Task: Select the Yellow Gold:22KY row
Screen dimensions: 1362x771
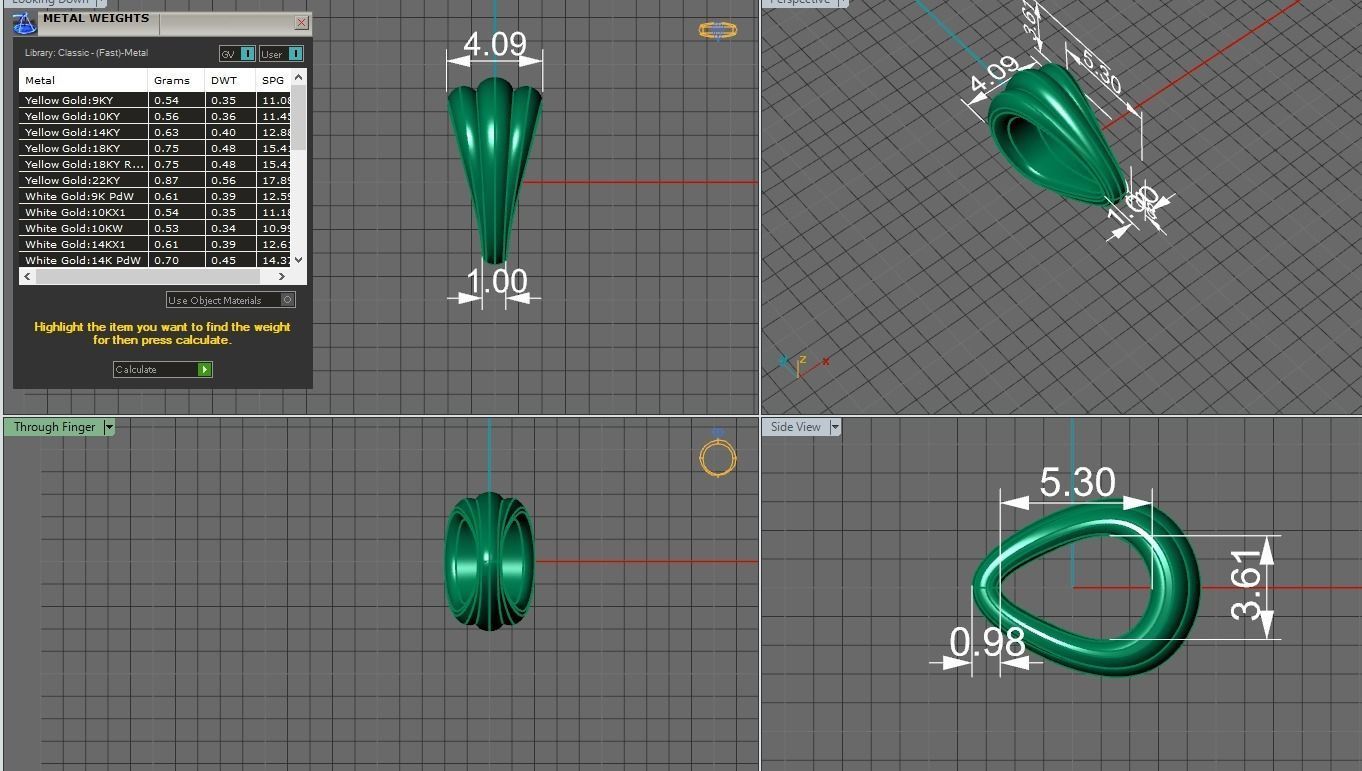Action: 155,180
